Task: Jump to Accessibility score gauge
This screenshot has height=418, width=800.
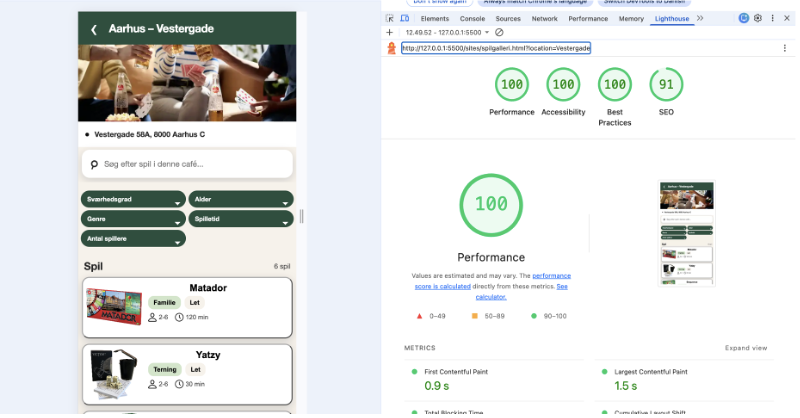Action: click(x=563, y=85)
